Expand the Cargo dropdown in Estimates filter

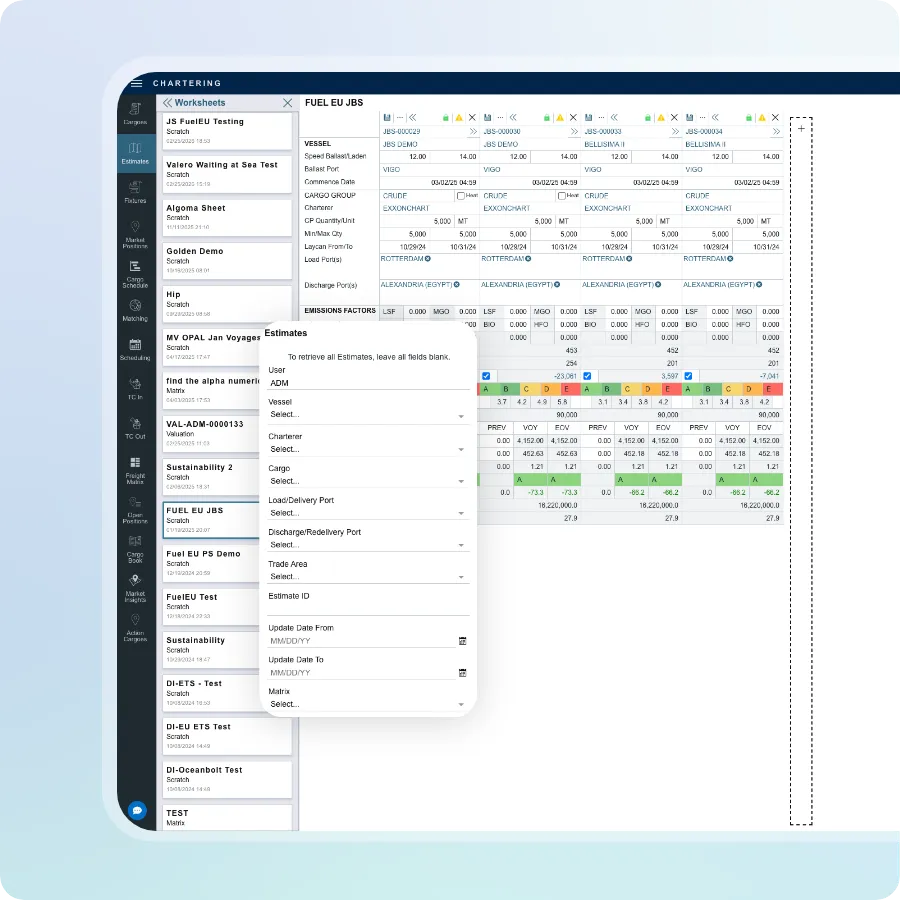point(368,481)
